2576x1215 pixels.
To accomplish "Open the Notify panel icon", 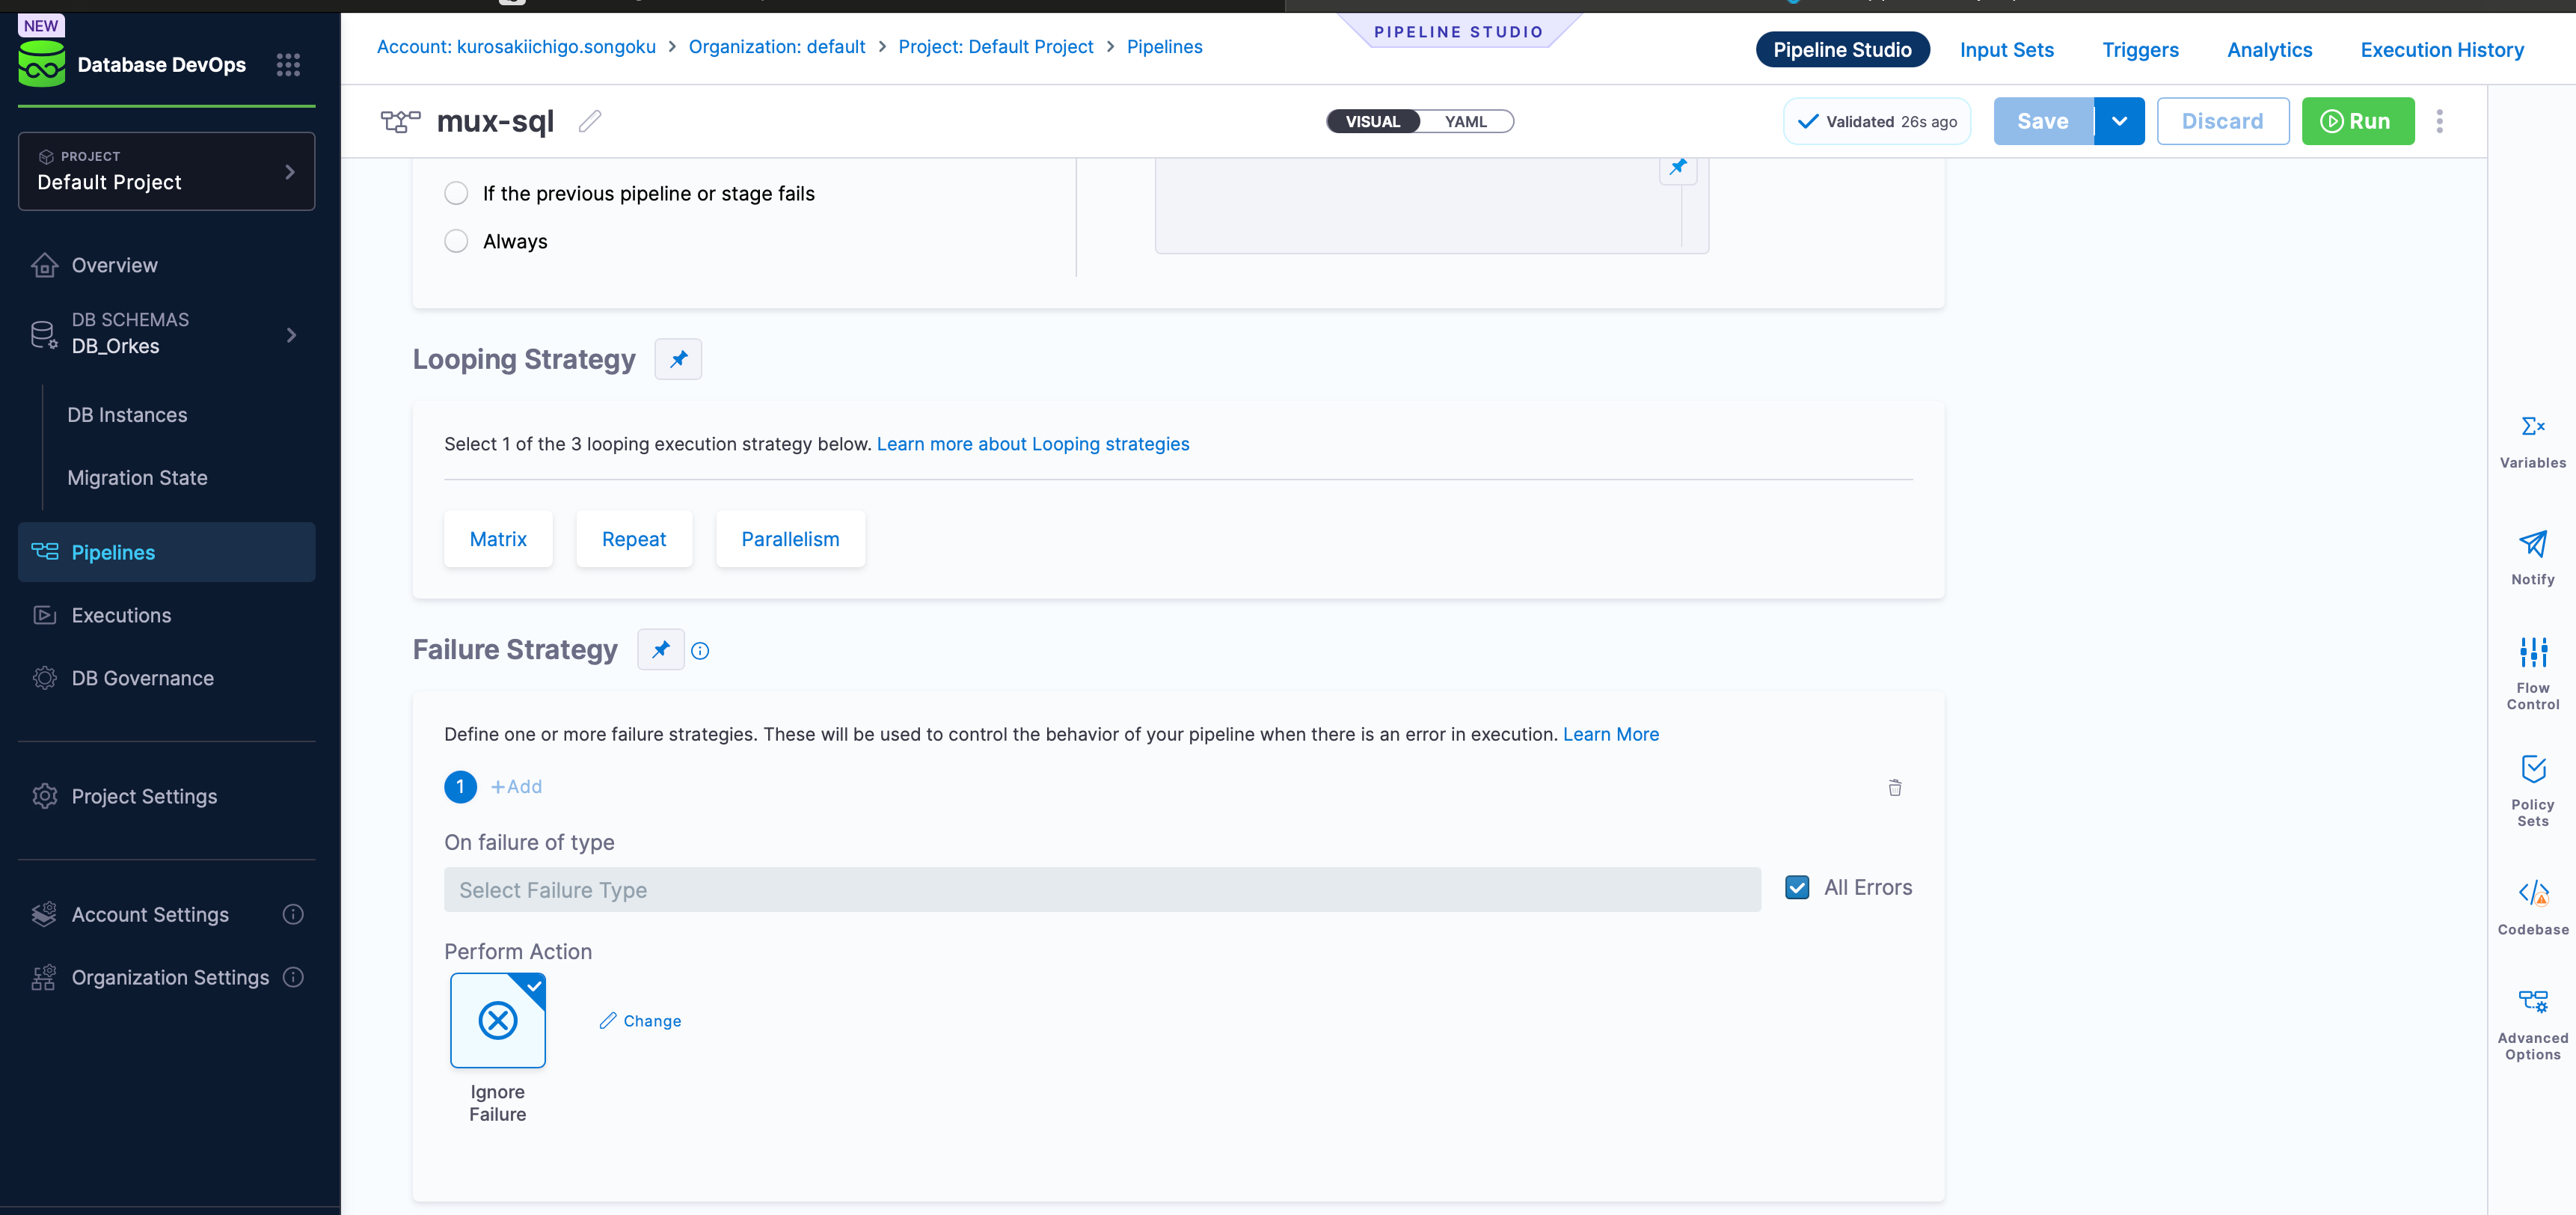I will (x=2532, y=544).
